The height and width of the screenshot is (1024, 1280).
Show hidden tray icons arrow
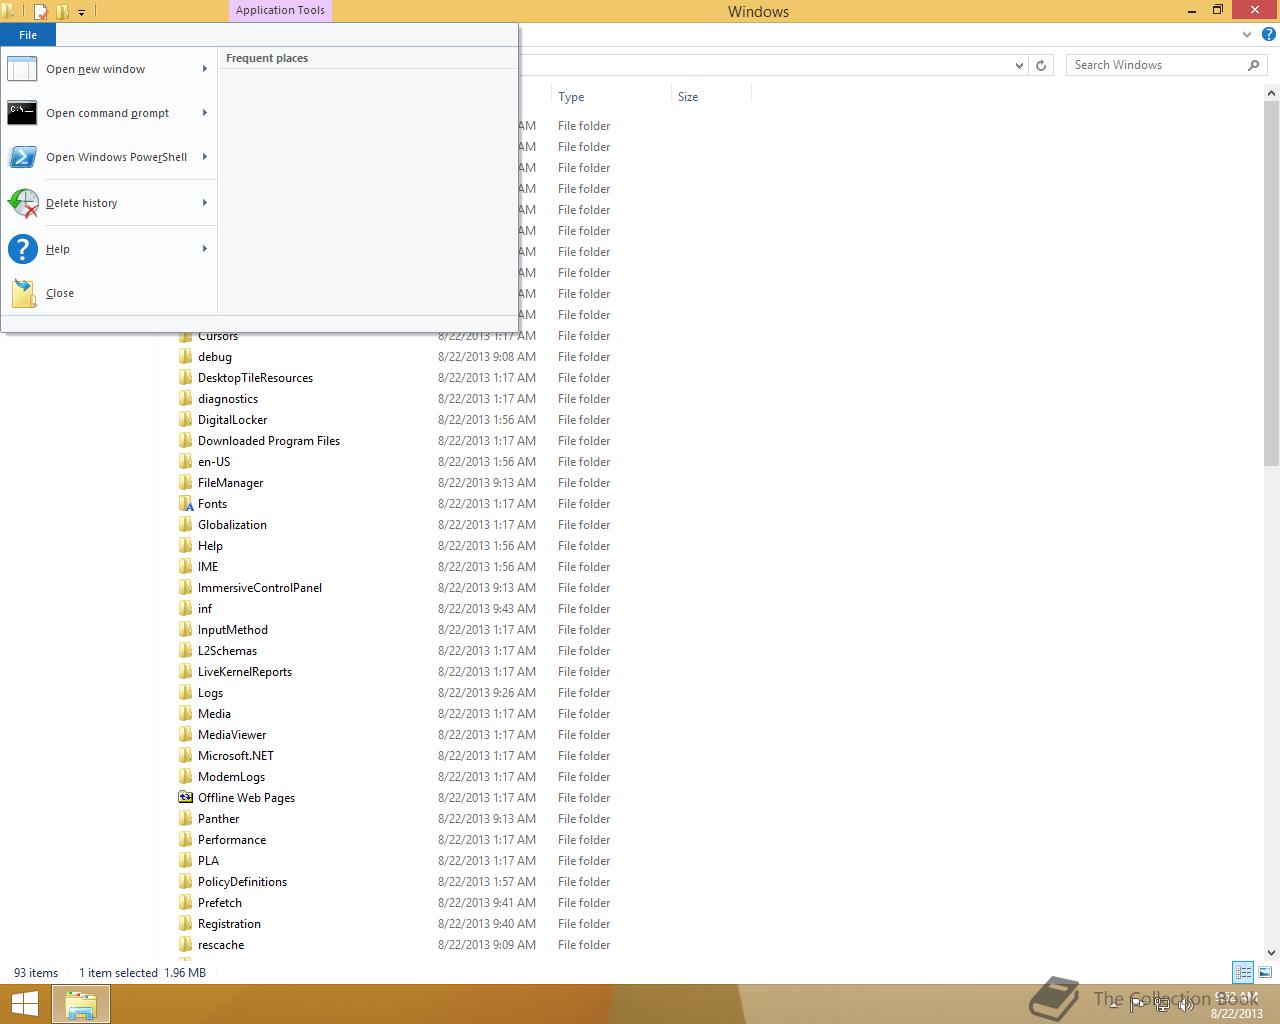pos(1115,1004)
